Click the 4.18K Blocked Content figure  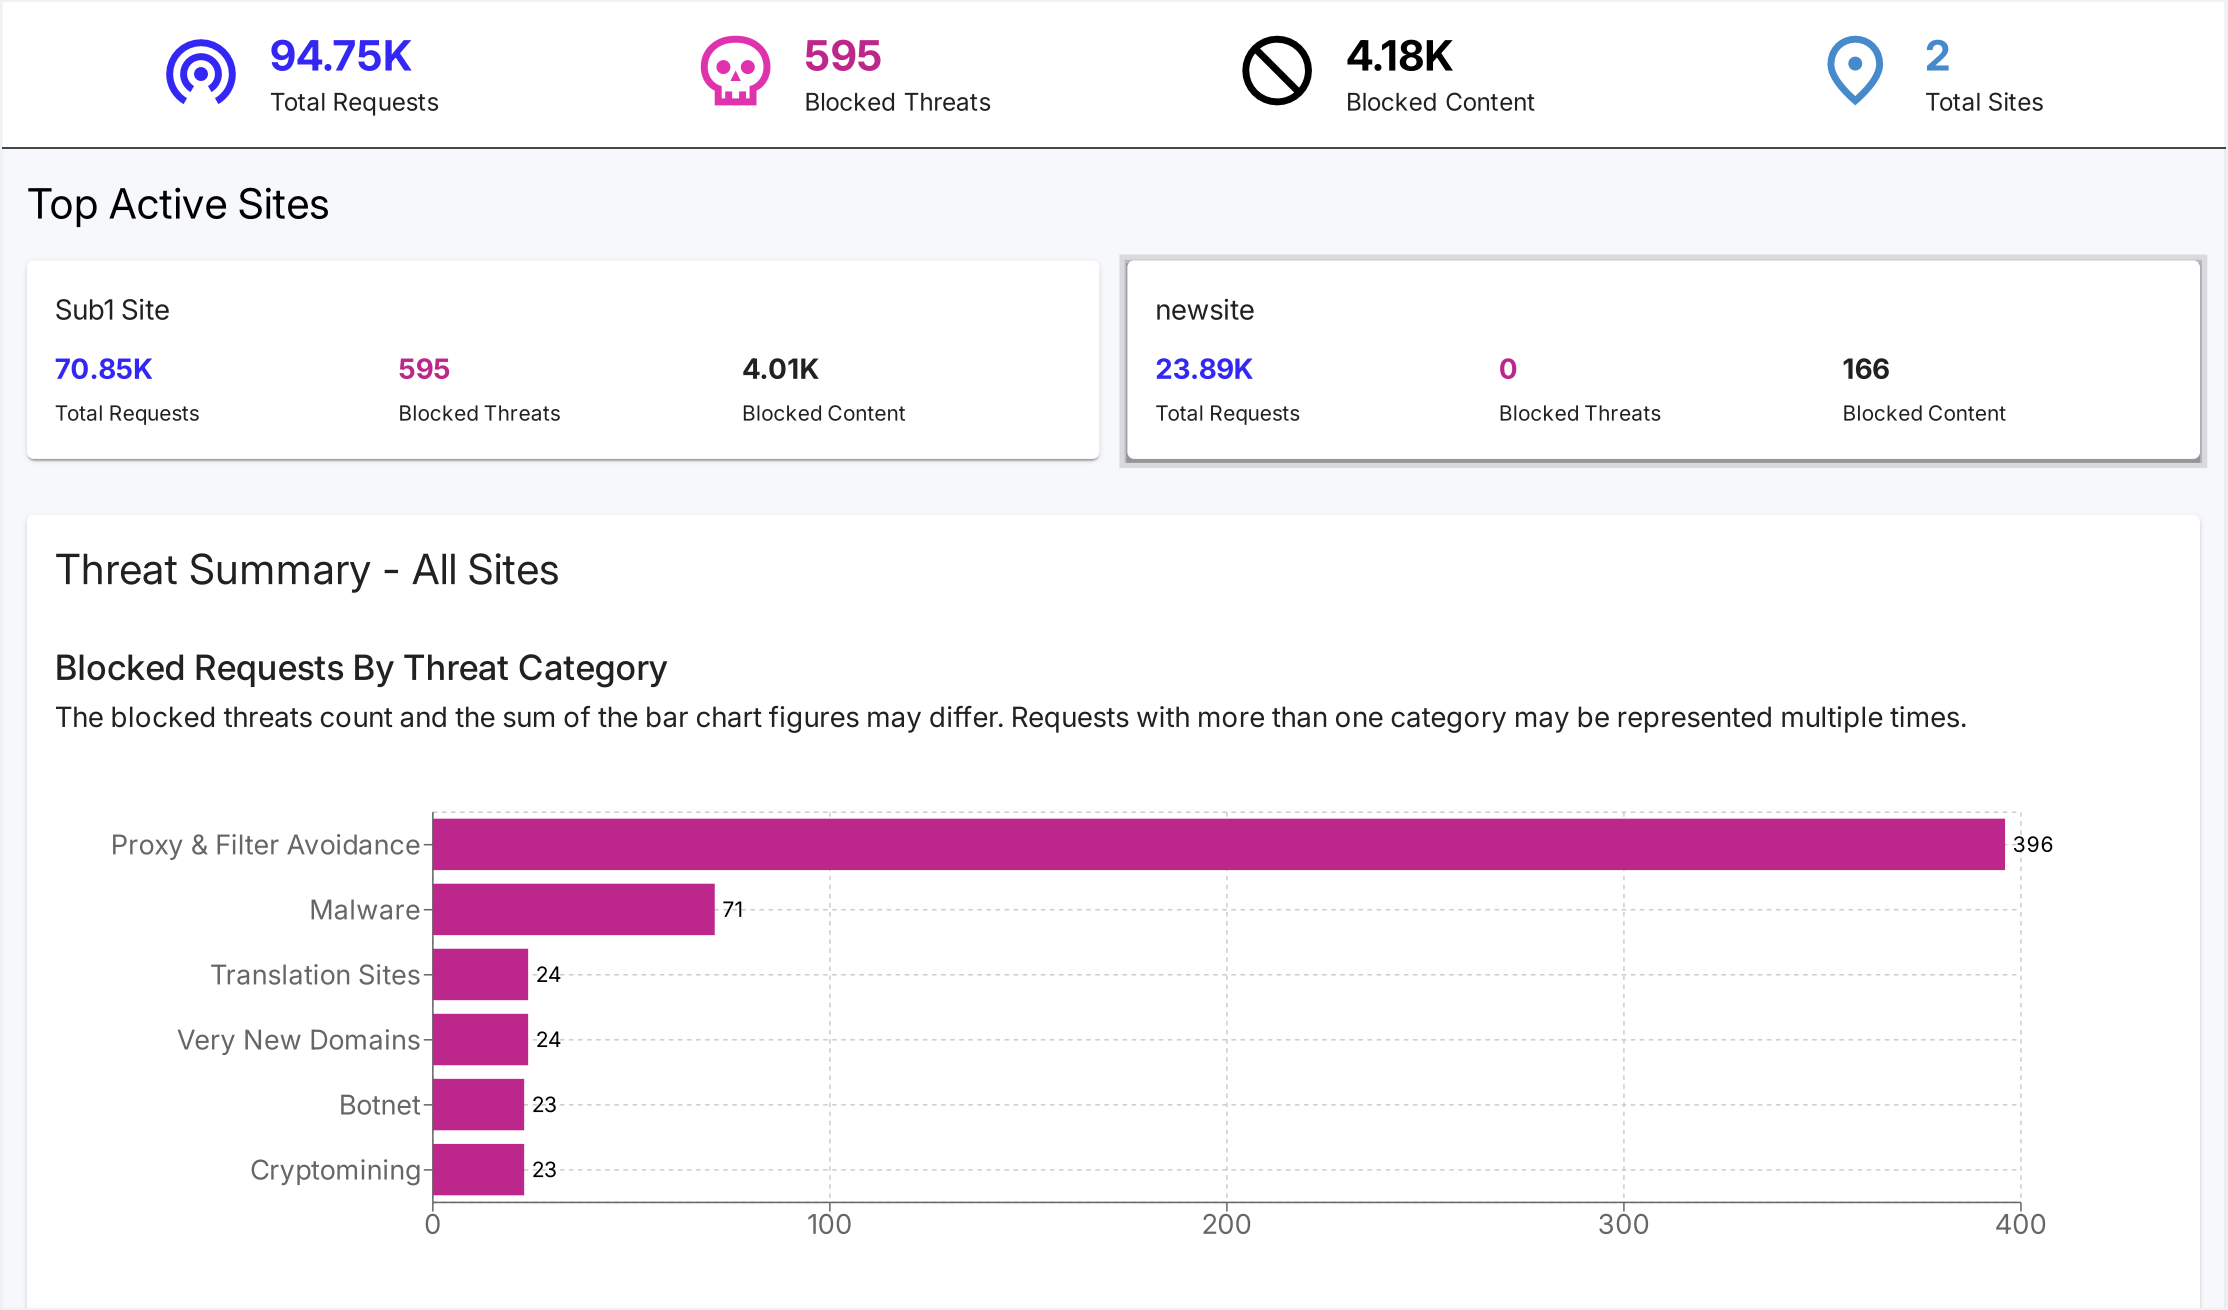coord(1398,56)
